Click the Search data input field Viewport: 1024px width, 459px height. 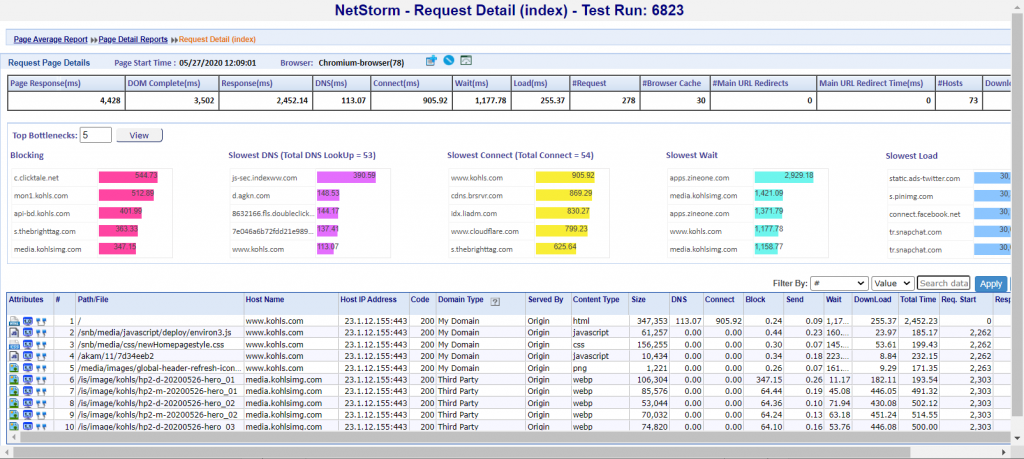(x=944, y=283)
